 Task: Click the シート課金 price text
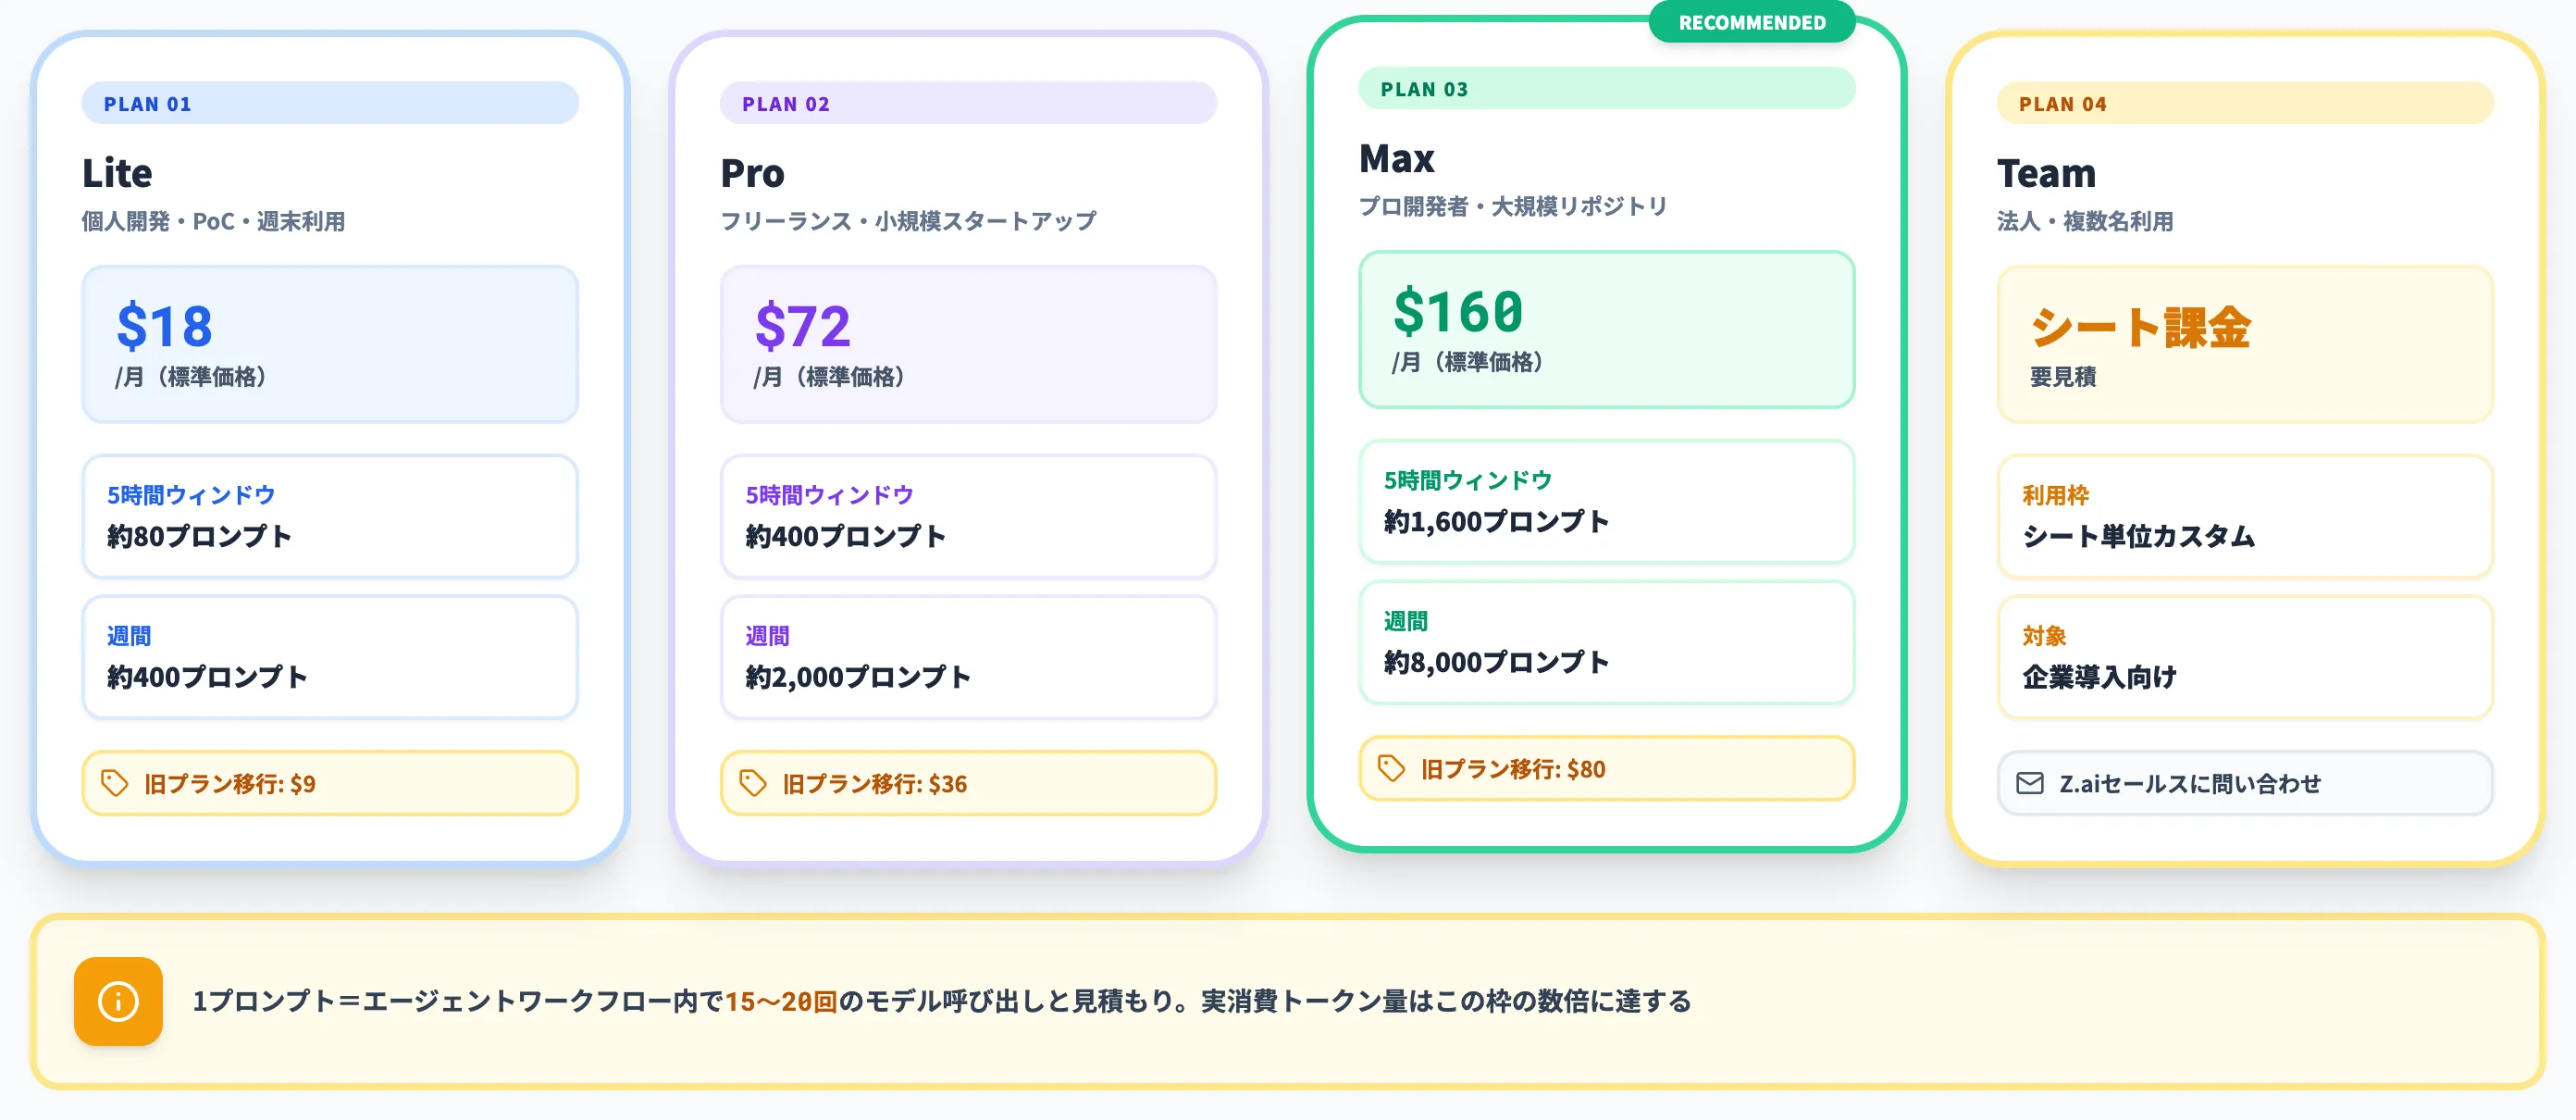pyautogui.click(x=2140, y=327)
